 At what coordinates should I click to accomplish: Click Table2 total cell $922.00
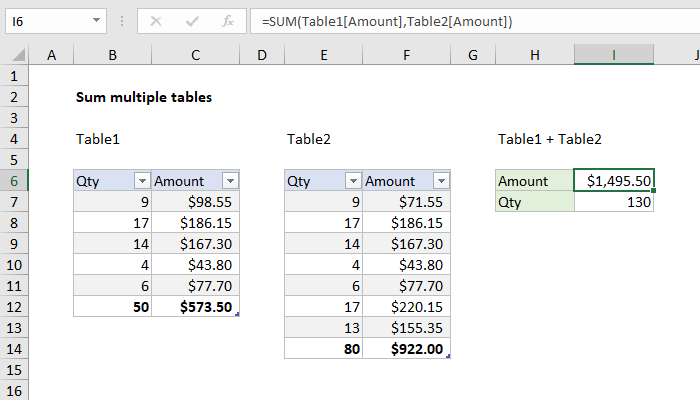407,349
